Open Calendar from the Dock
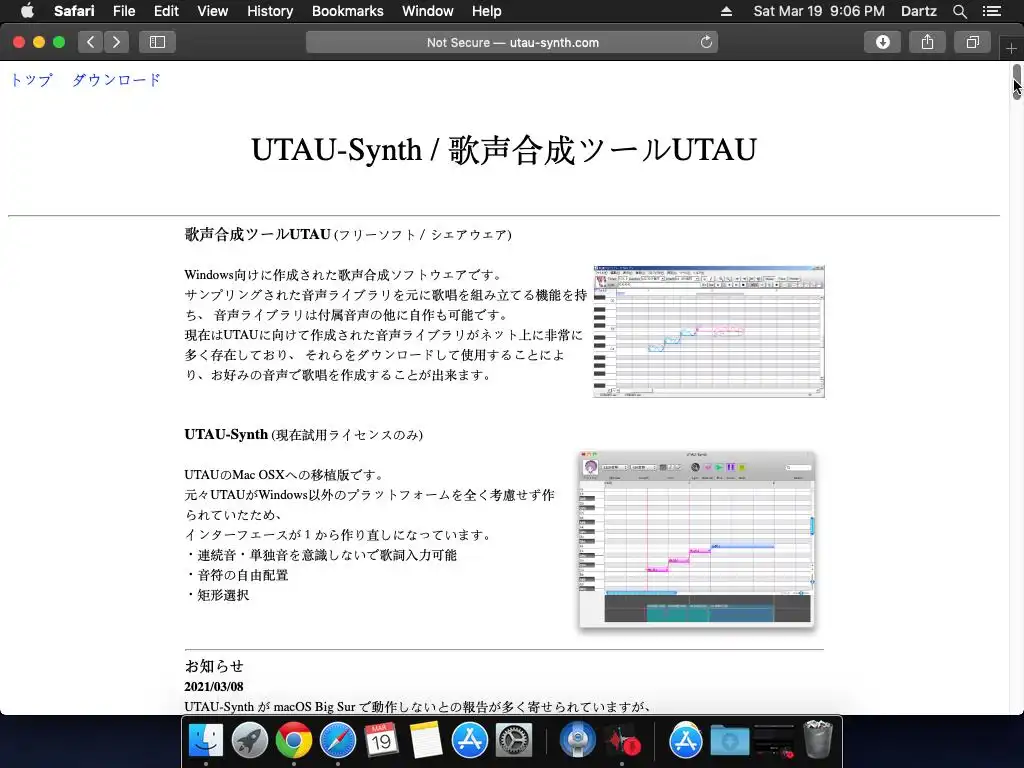Viewport: 1024px width, 768px height. (x=381, y=740)
